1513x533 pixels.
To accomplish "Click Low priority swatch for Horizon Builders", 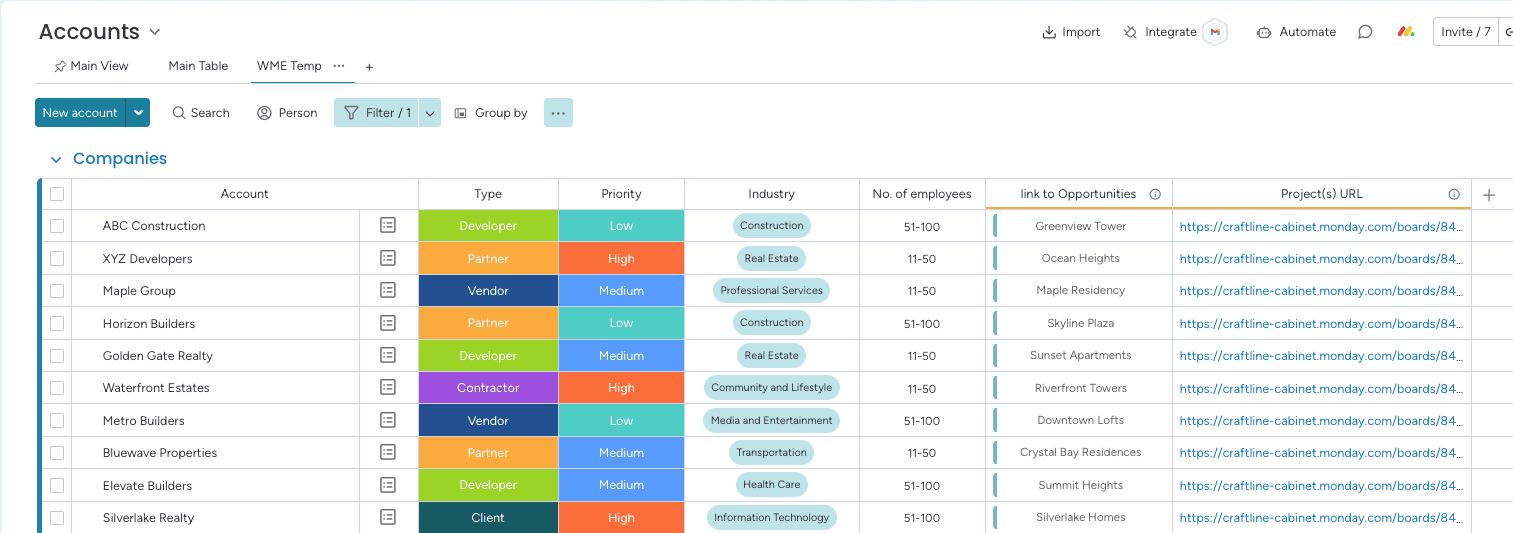I will 621,323.
